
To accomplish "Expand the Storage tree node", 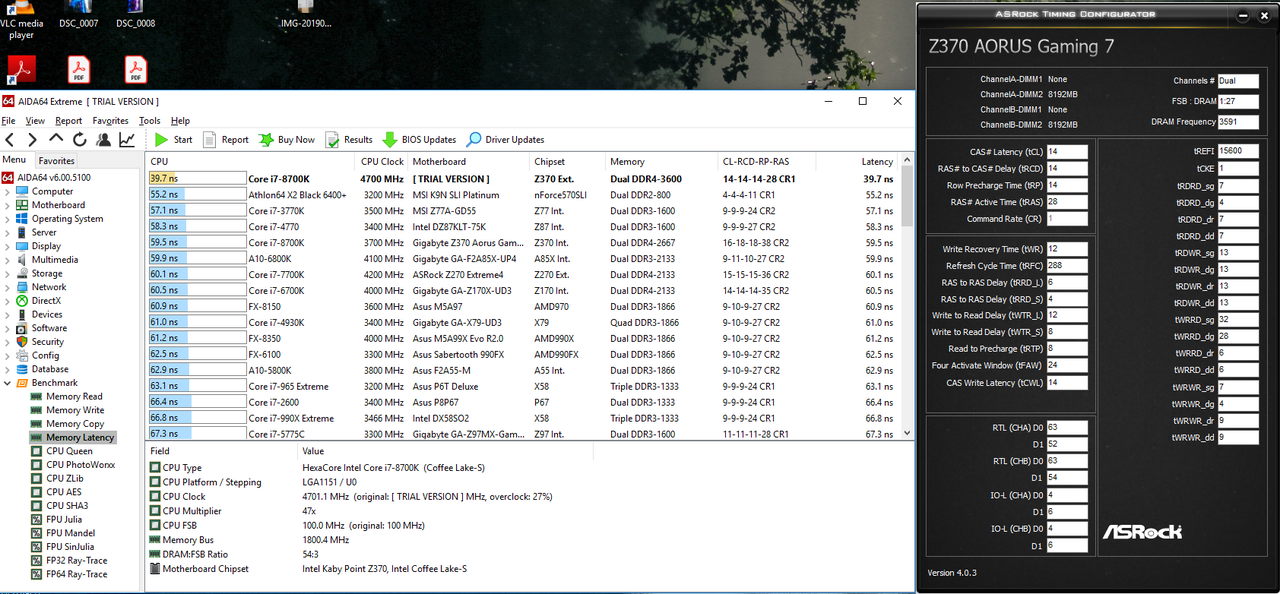I will click(8, 273).
